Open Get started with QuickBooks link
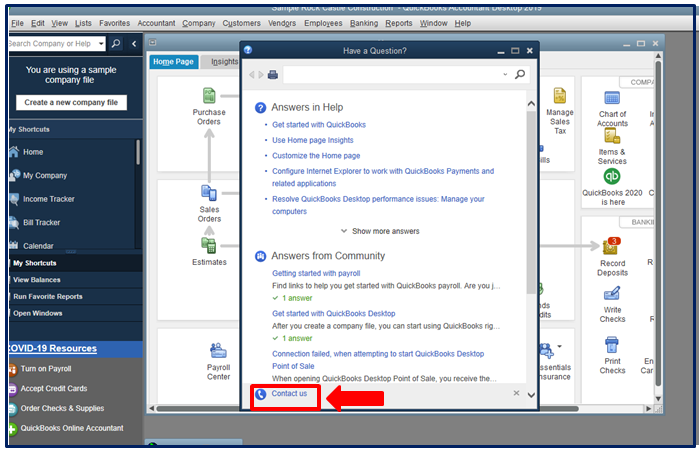 point(319,125)
